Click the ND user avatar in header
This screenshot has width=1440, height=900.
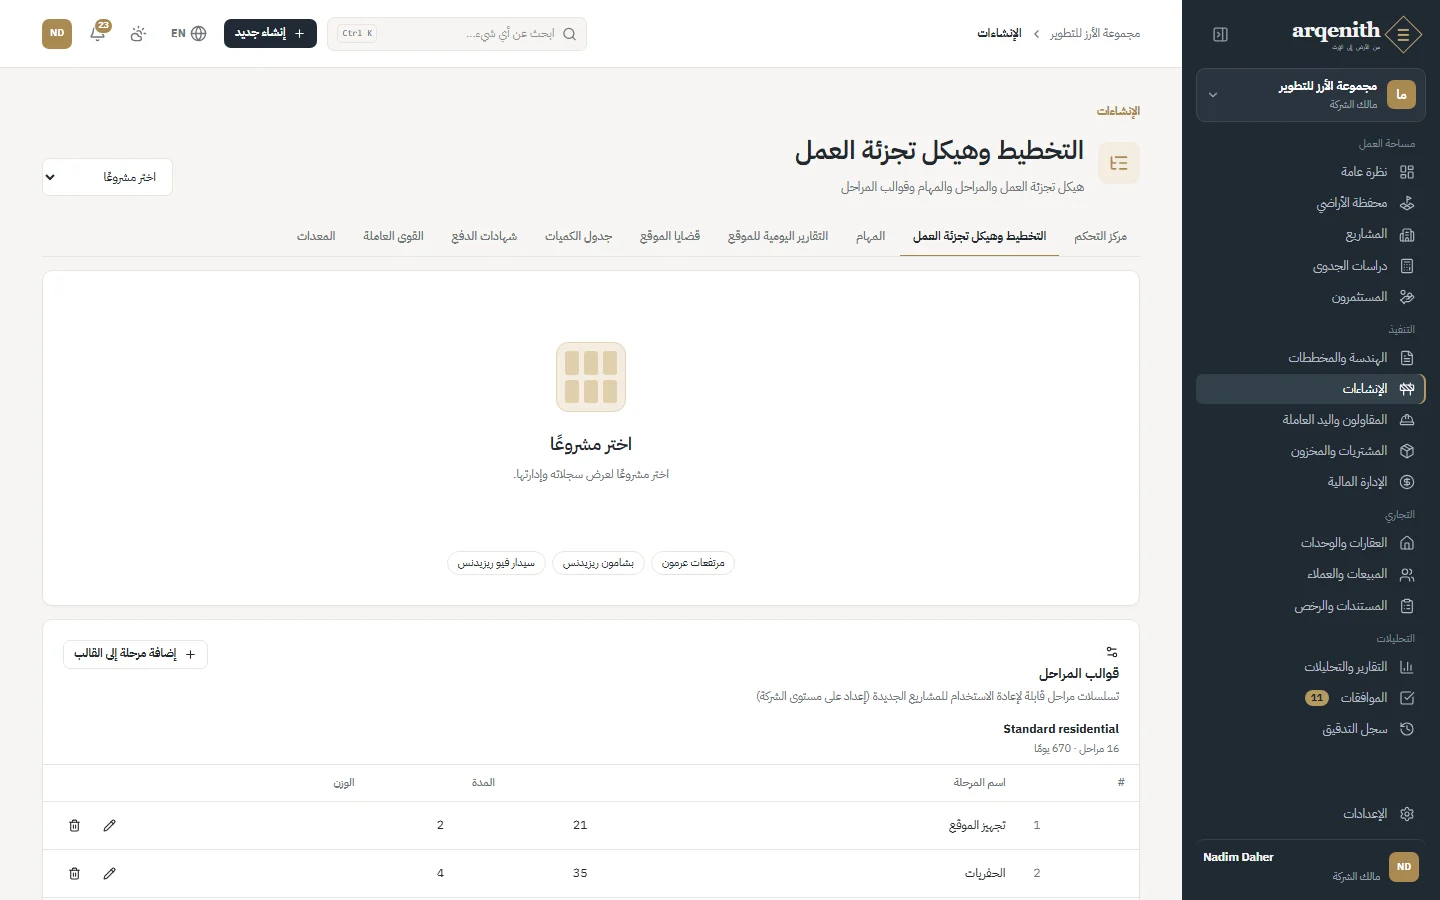(57, 33)
